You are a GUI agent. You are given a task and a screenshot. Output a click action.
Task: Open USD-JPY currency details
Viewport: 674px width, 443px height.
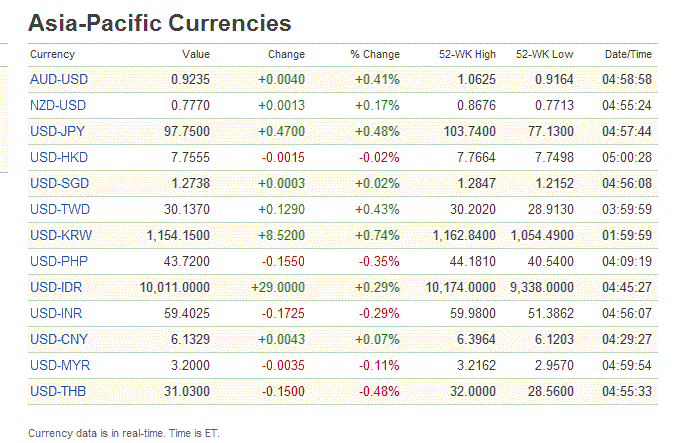click(x=56, y=131)
